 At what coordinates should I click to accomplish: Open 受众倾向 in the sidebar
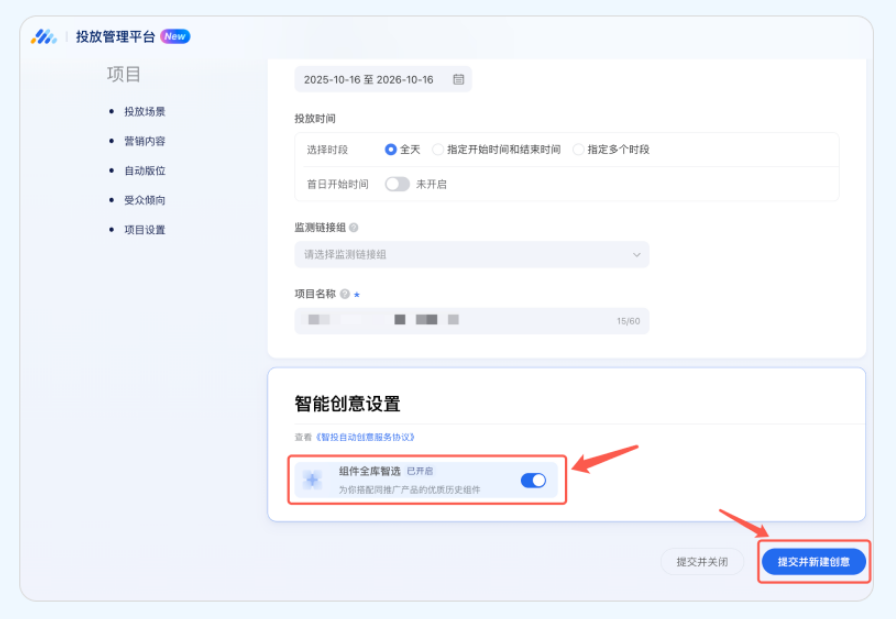(144, 200)
